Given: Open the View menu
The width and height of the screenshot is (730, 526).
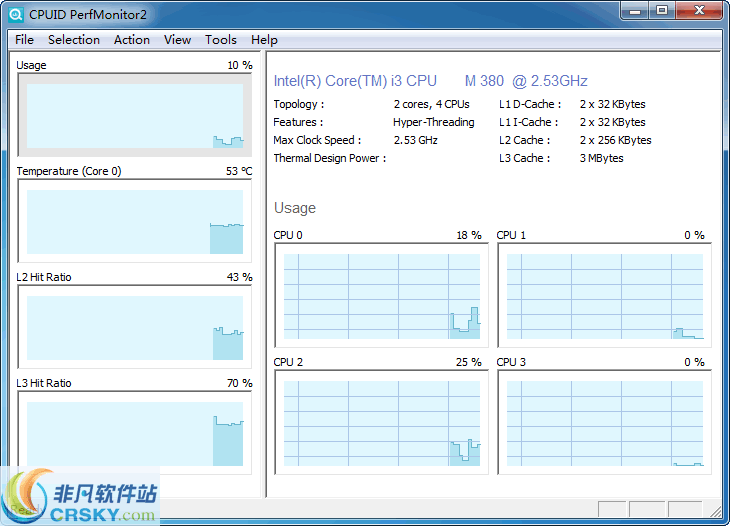Looking at the screenshot, I should pyautogui.click(x=177, y=40).
